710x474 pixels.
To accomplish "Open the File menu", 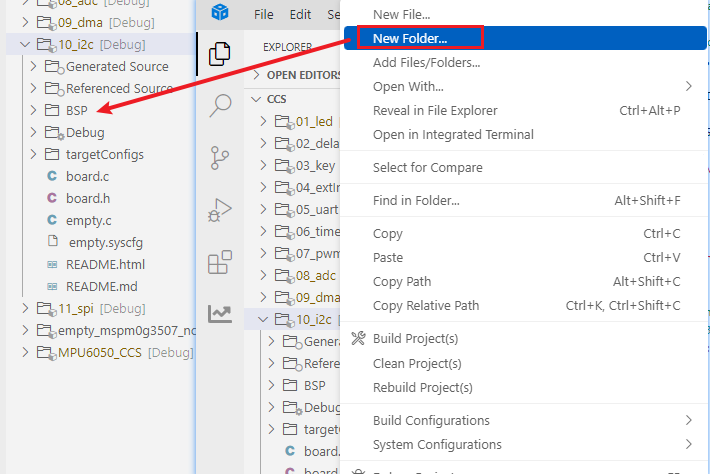I will point(264,15).
